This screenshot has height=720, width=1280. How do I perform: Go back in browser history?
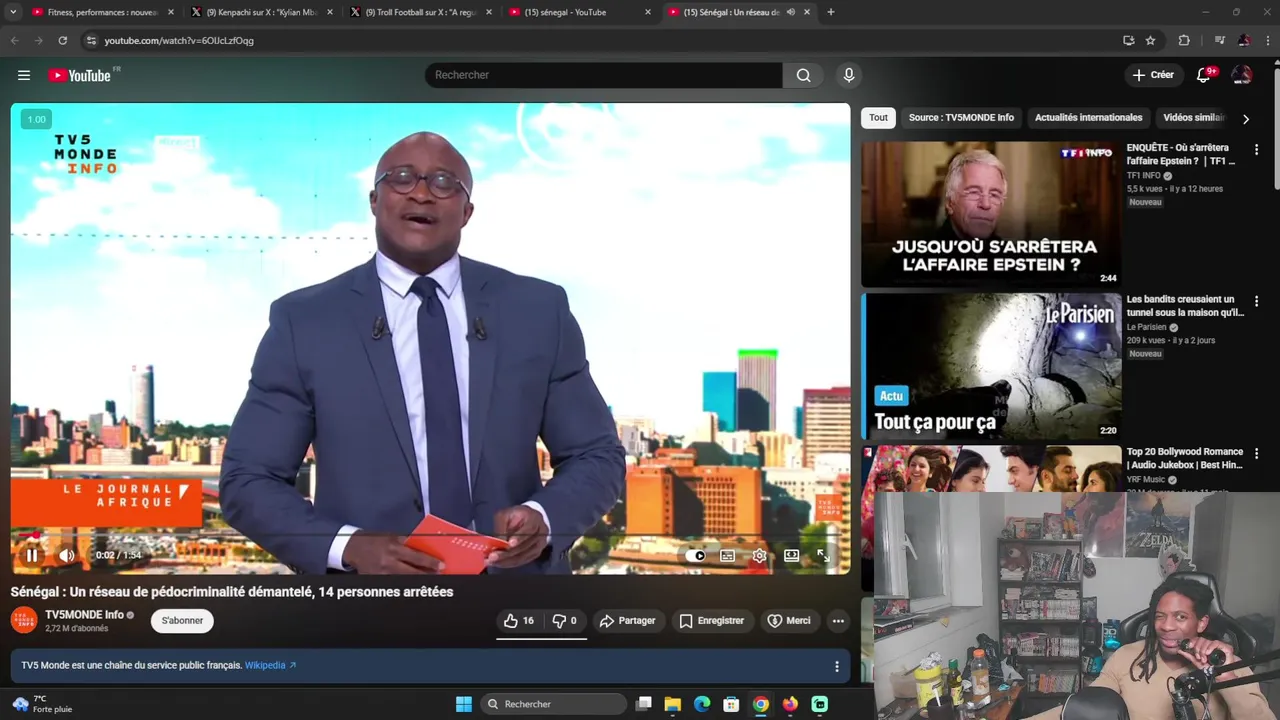click(14, 41)
